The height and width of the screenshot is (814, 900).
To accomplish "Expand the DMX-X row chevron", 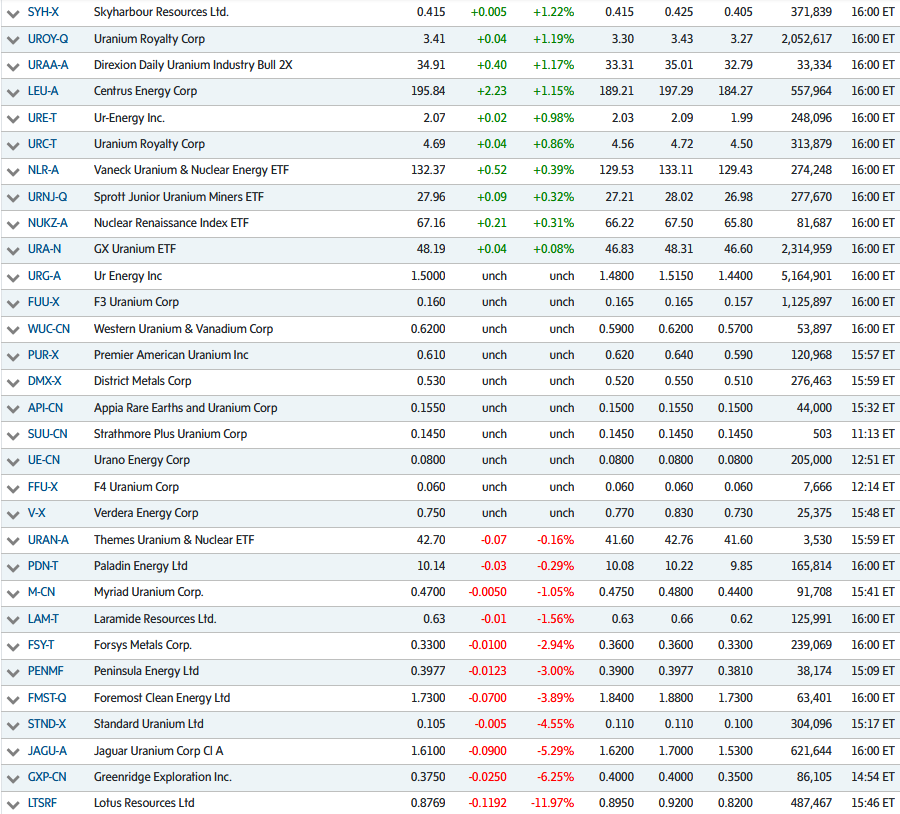I will (x=13, y=382).
